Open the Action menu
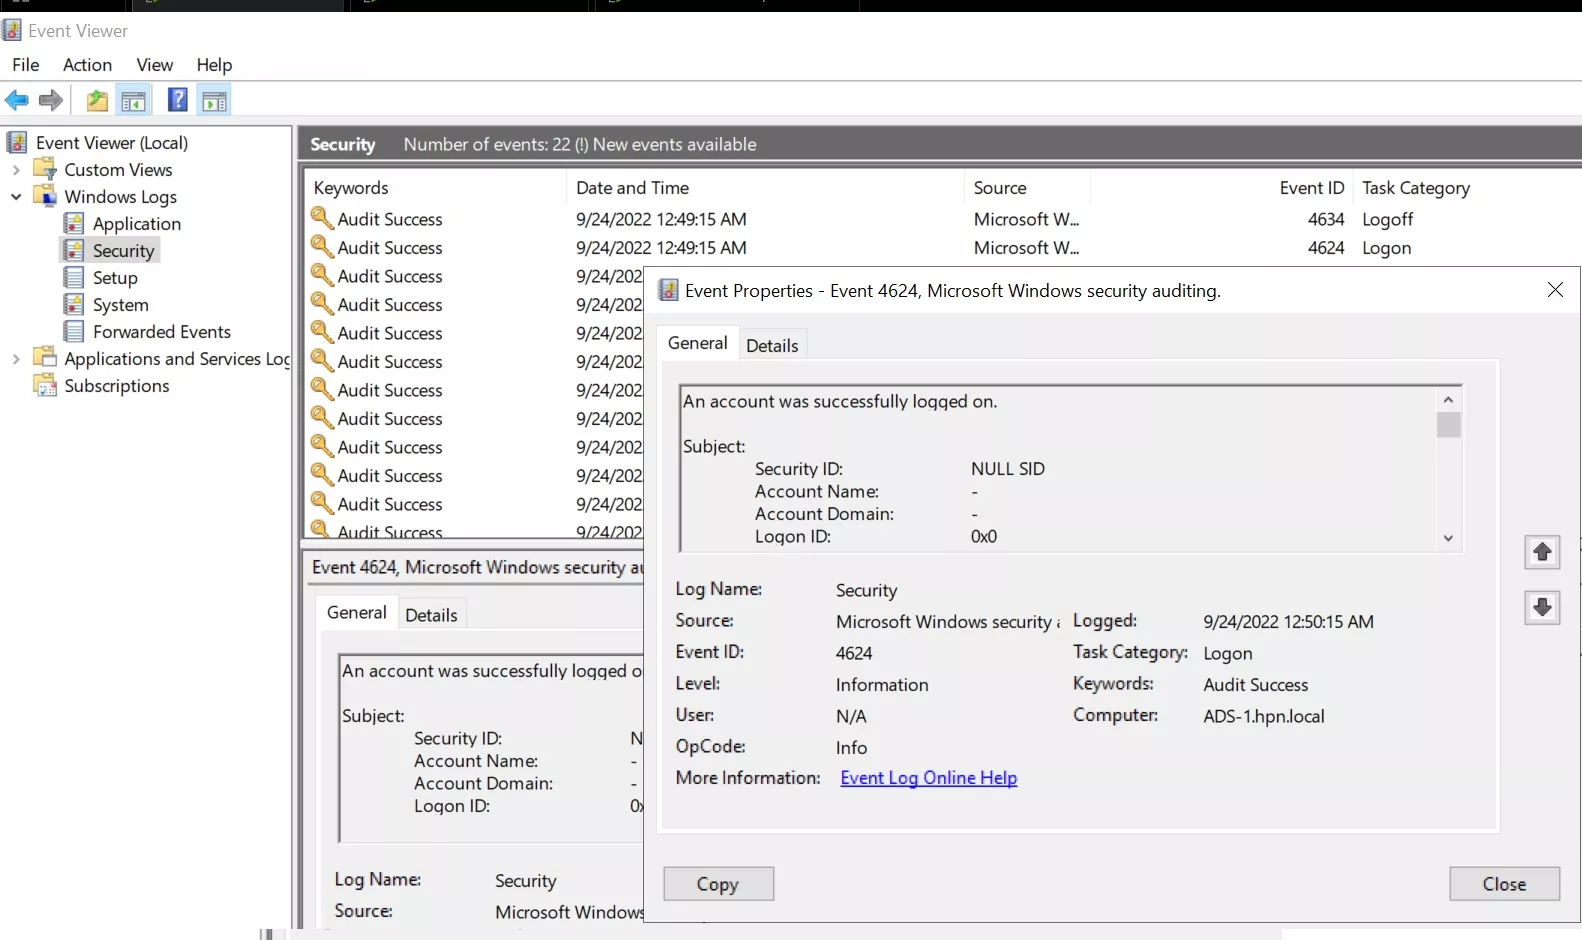Screen dimensions: 1582x940 (87, 65)
